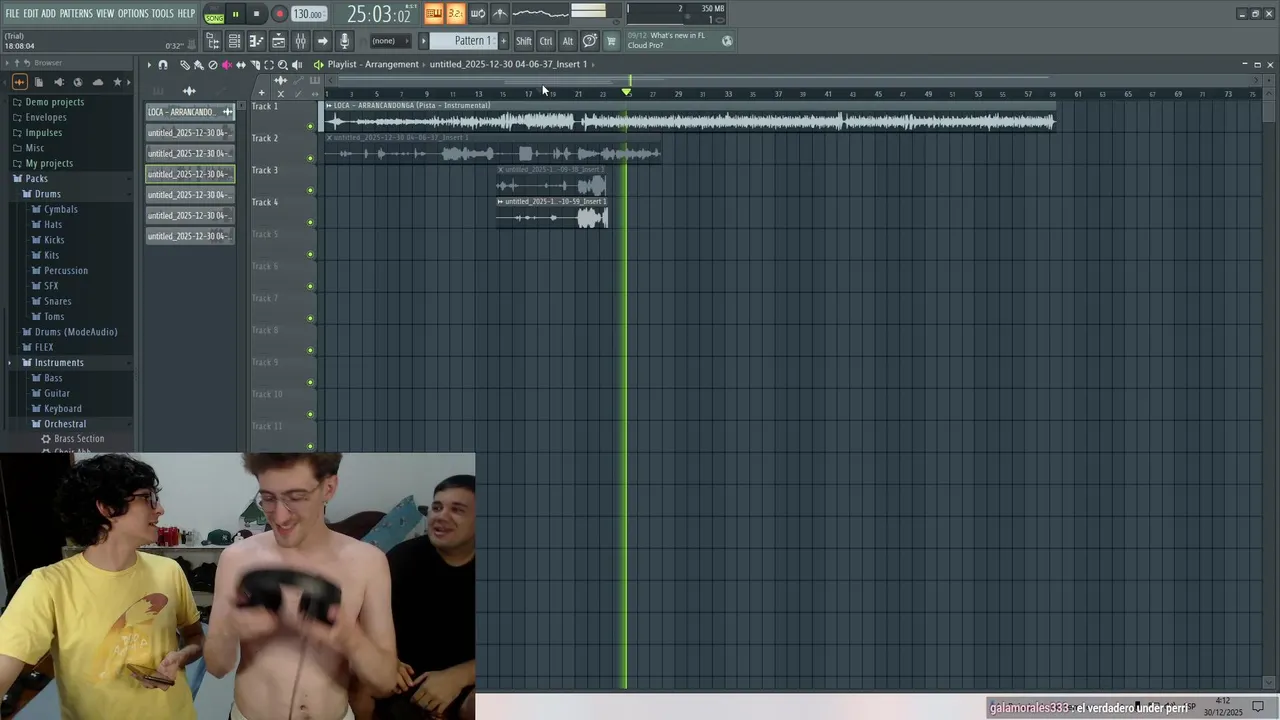
Task: Toggle the Shift typing key button
Action: [523, 41]
